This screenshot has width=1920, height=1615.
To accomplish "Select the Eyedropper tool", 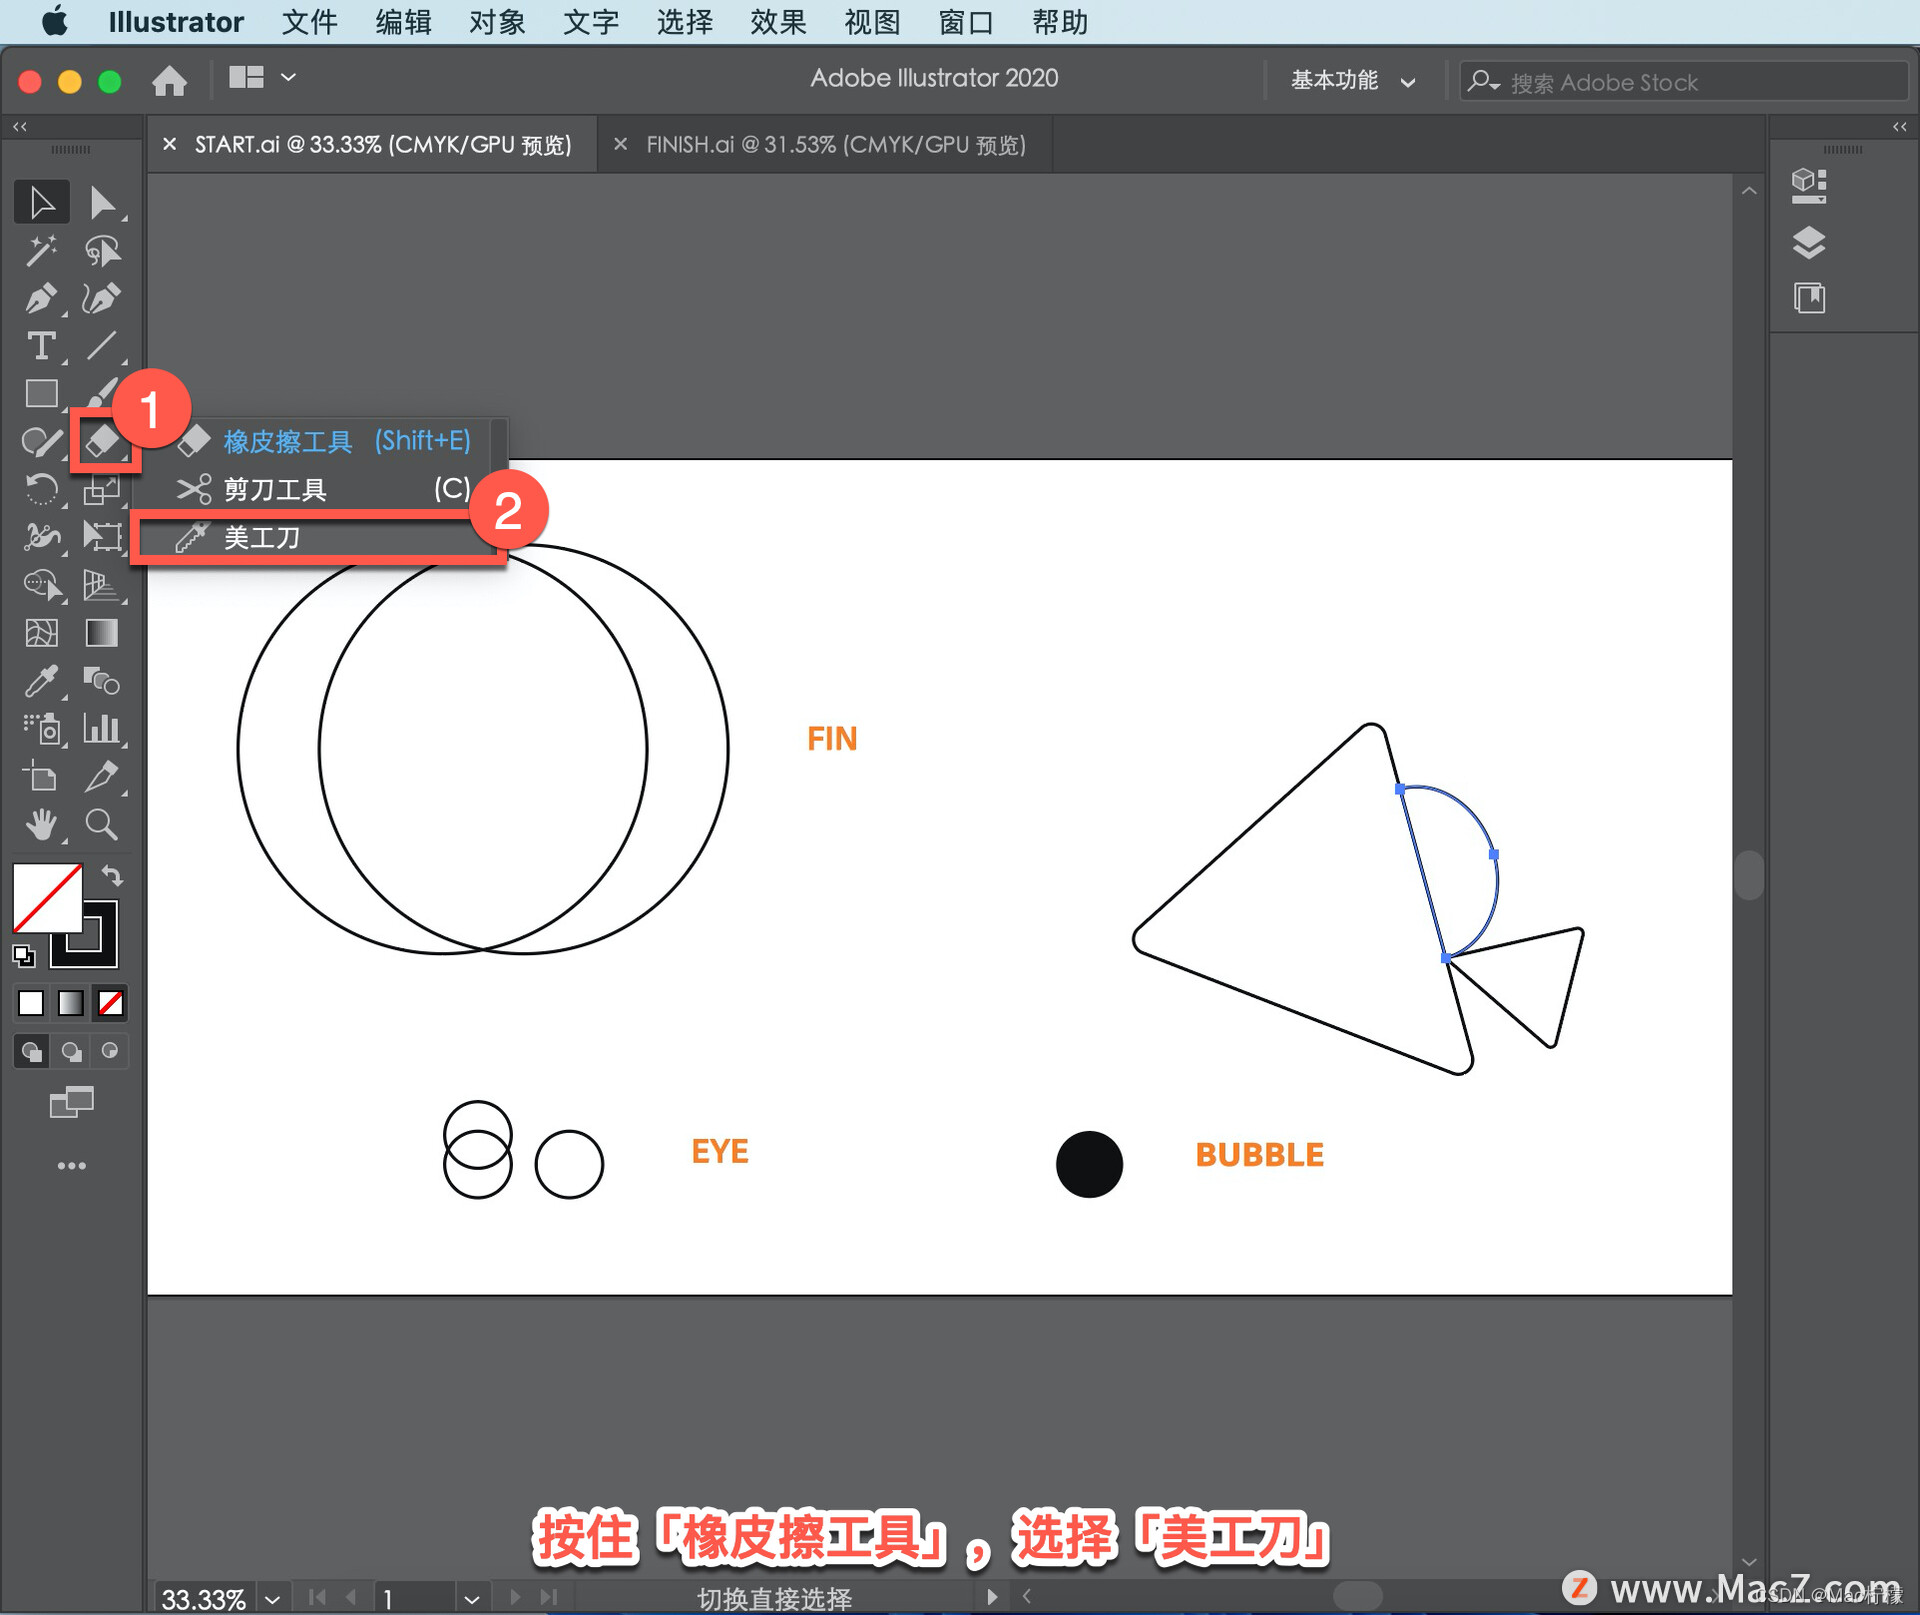I will 40,682.
